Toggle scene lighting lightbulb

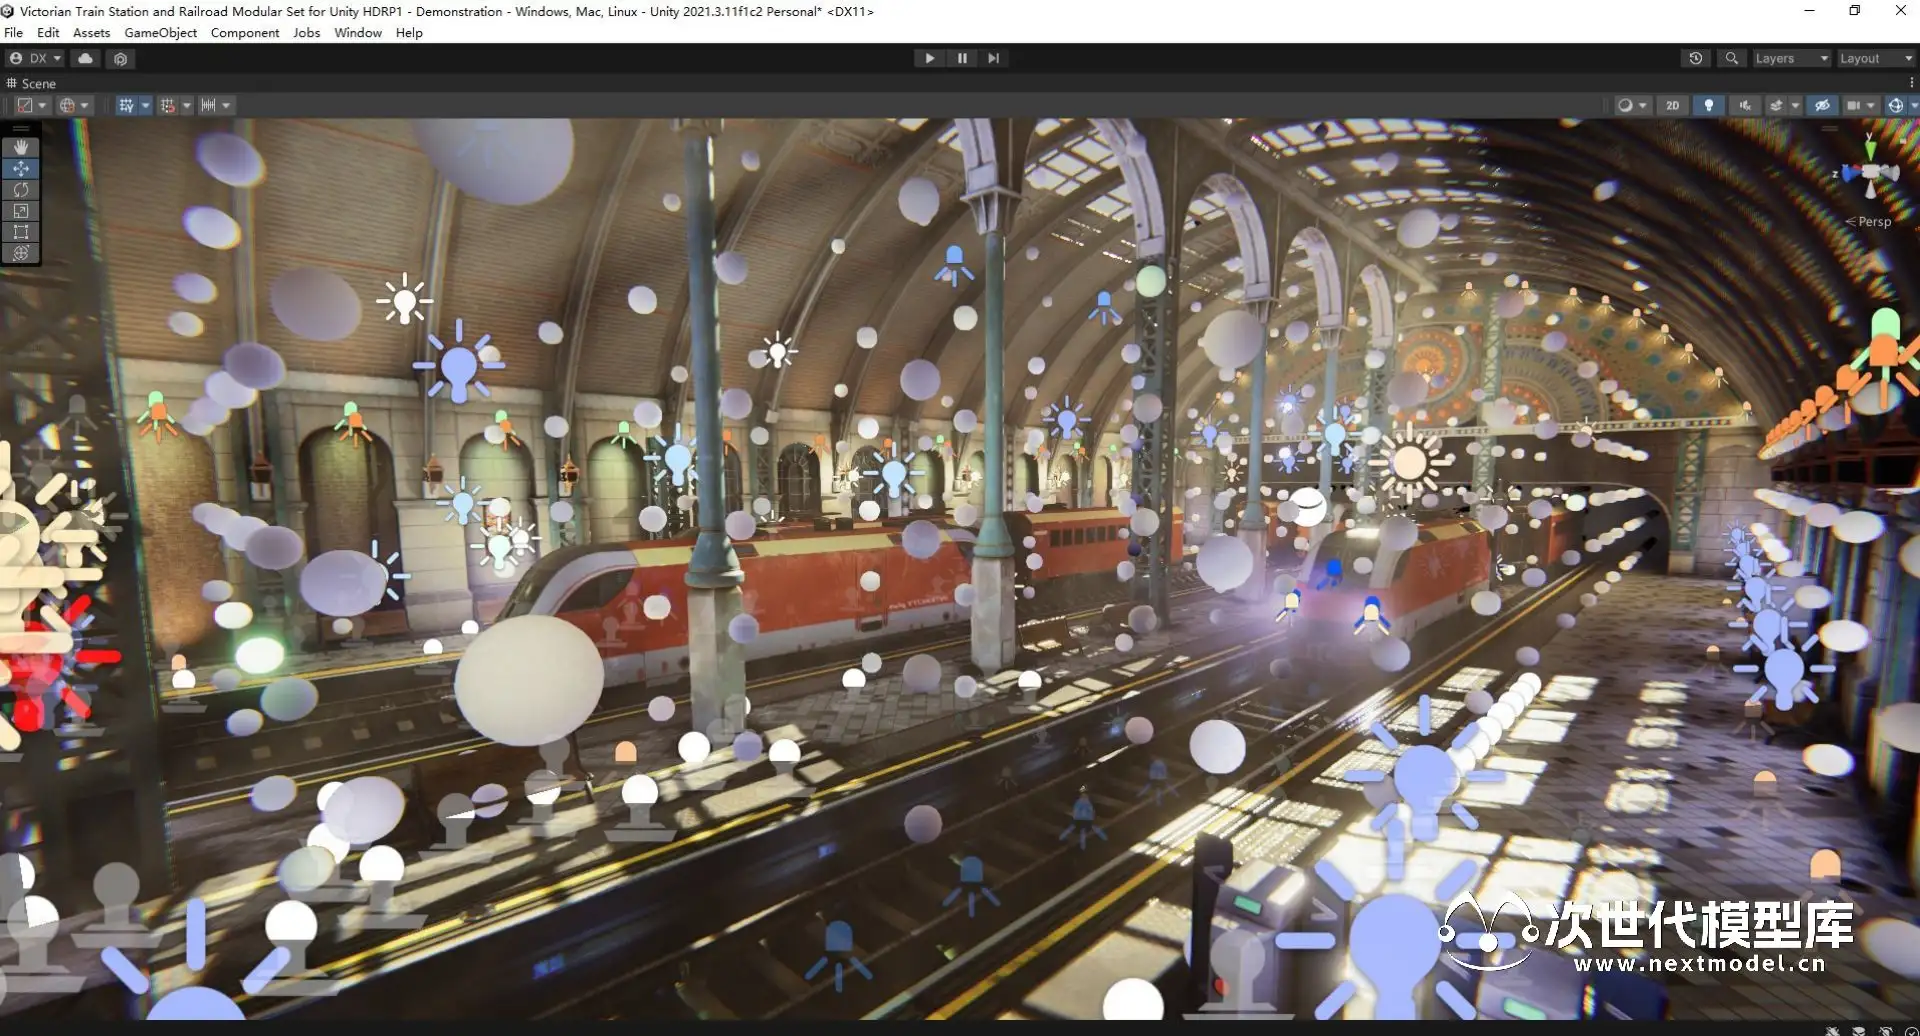pyautogui.click(x=1709, y=105)
